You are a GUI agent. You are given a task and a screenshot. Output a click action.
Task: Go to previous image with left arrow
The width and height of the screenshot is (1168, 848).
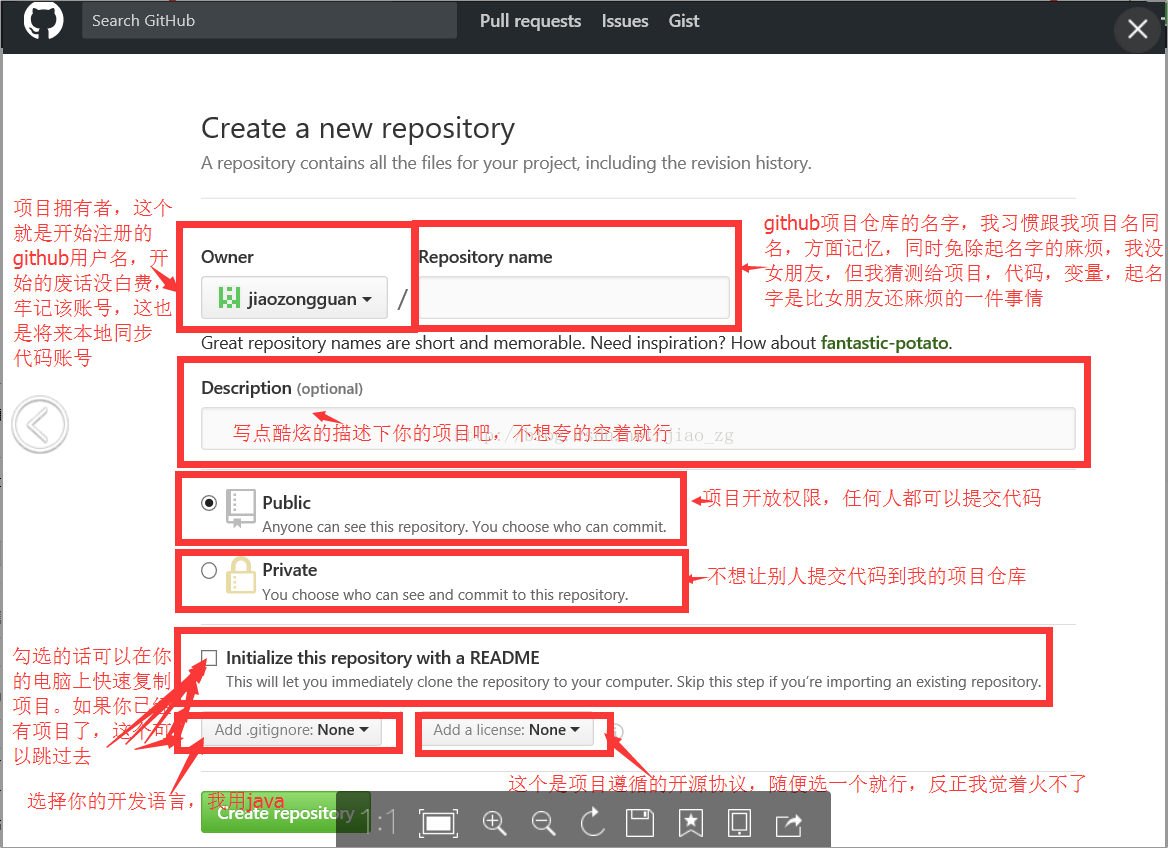click(39, 425)
